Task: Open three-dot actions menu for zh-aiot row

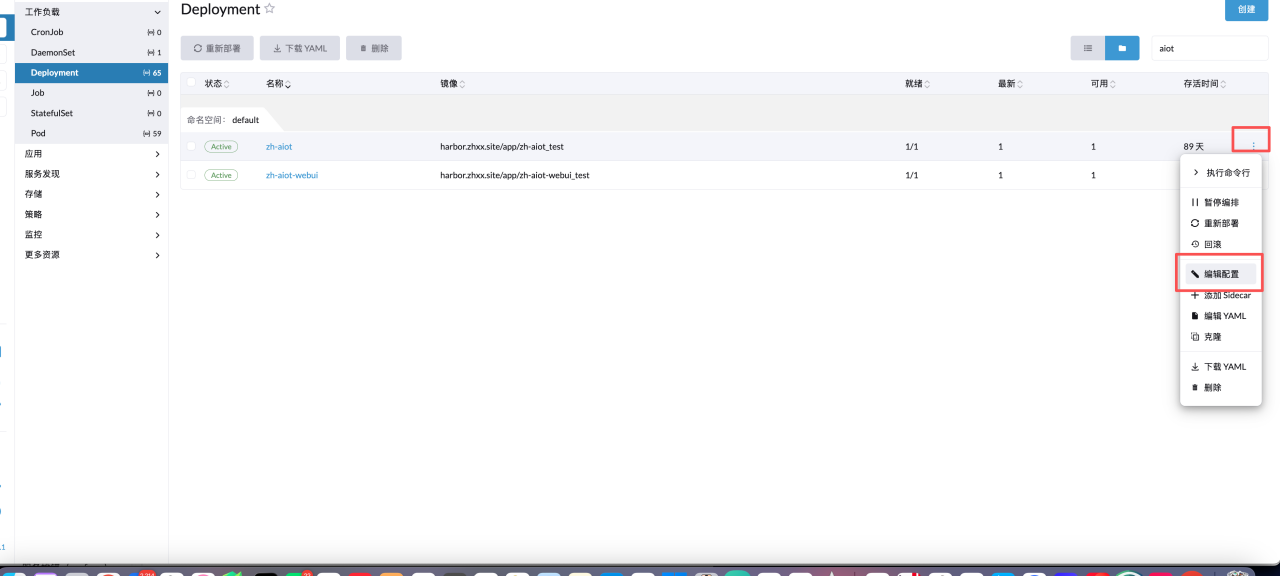Action: point(1252,146)
